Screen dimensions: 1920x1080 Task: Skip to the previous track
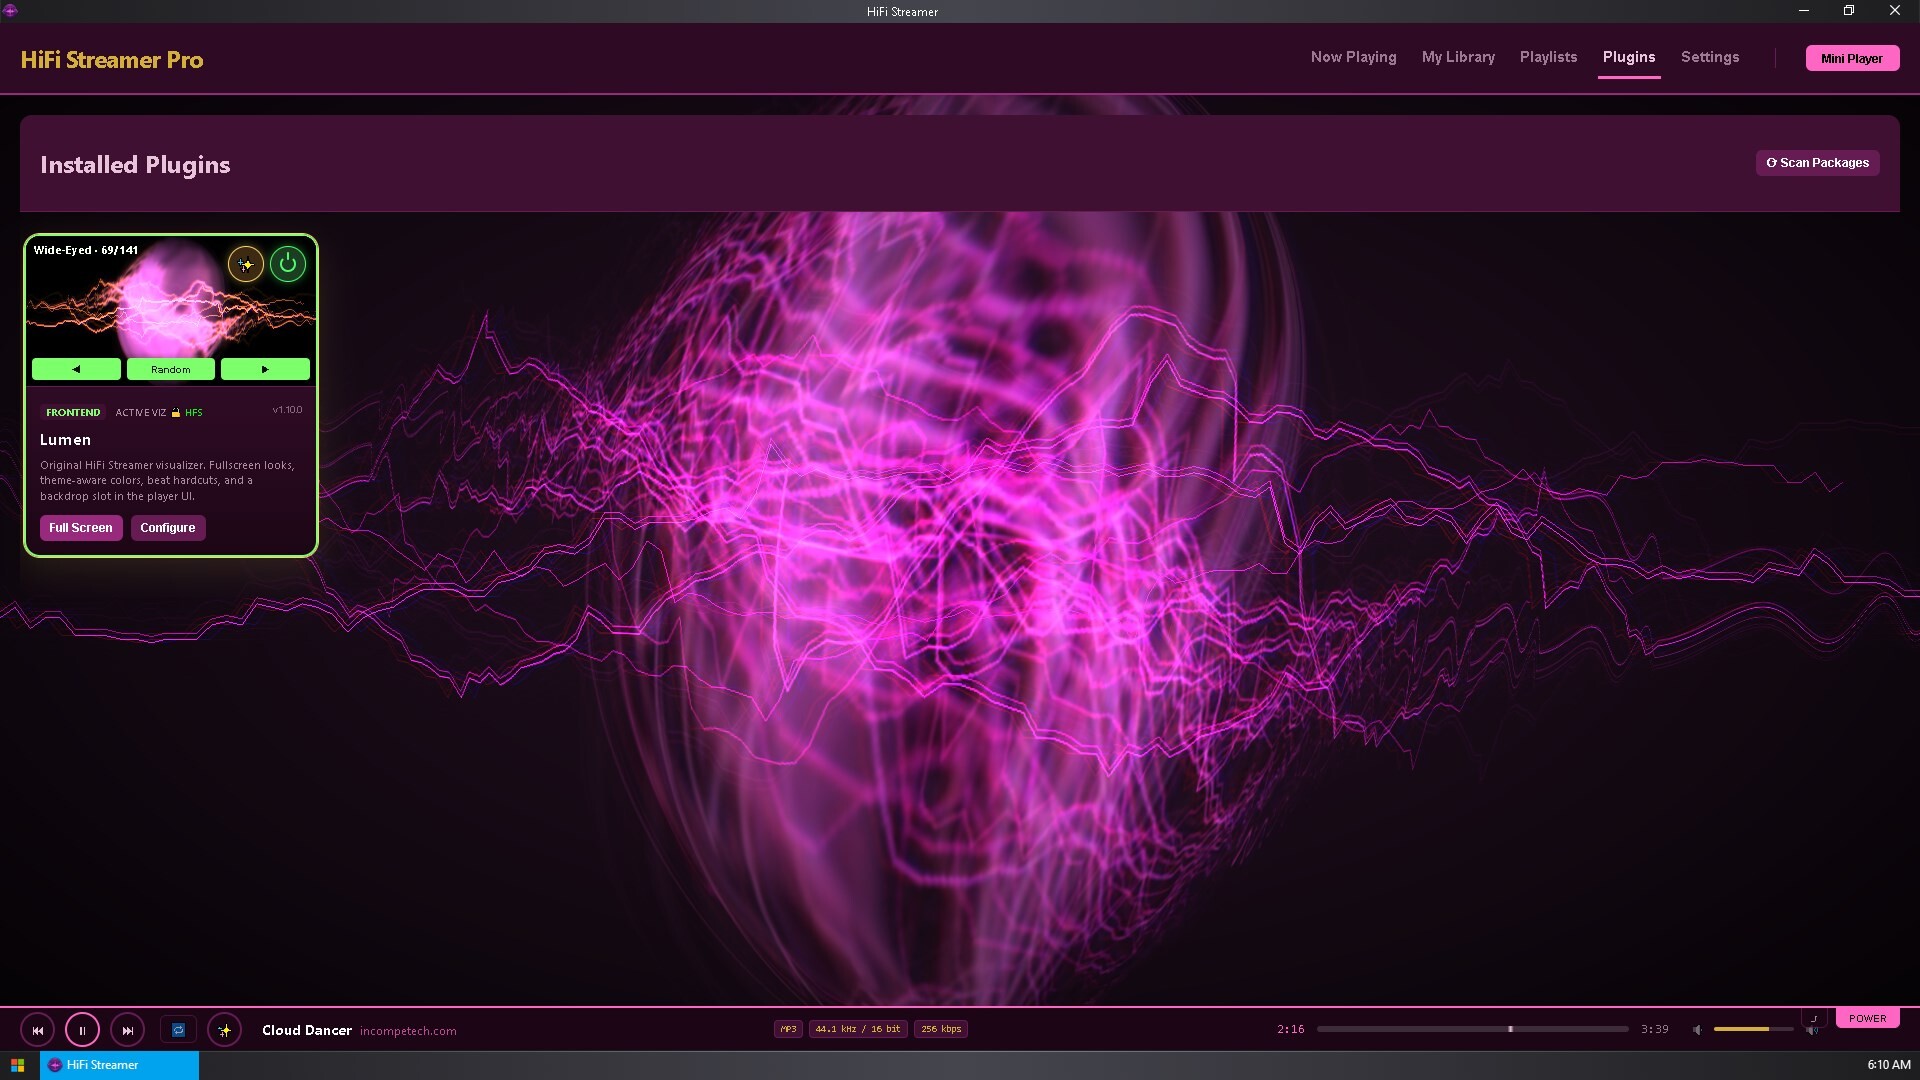(x=38, y=1030)
